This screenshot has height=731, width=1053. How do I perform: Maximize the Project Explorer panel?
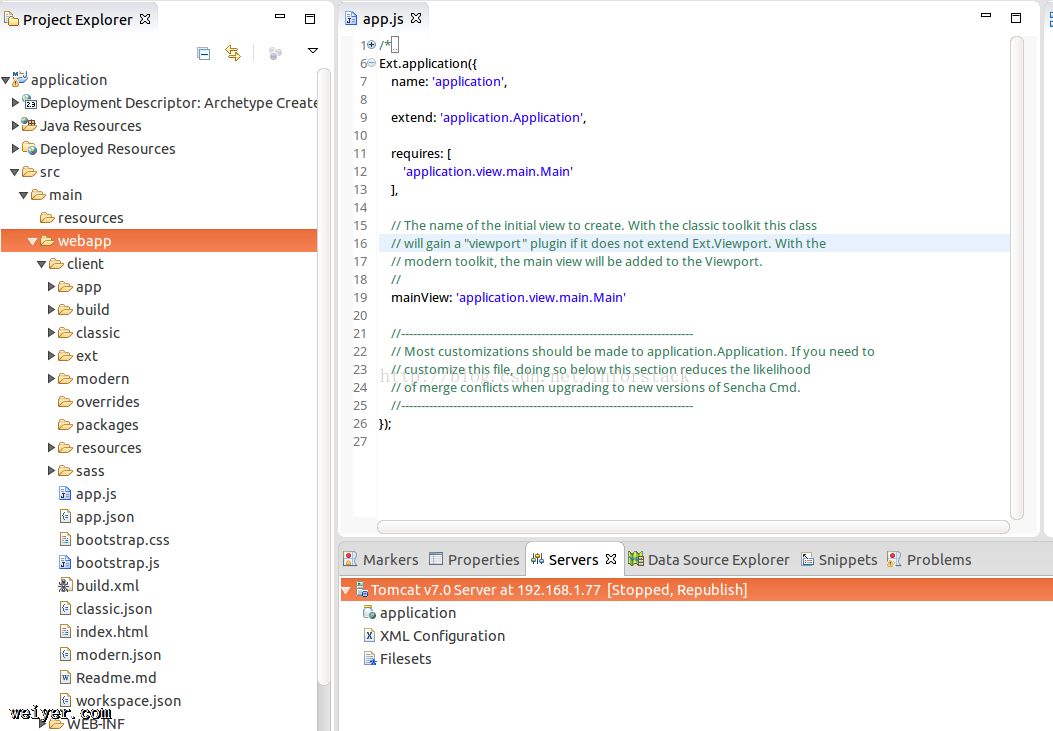310,19
